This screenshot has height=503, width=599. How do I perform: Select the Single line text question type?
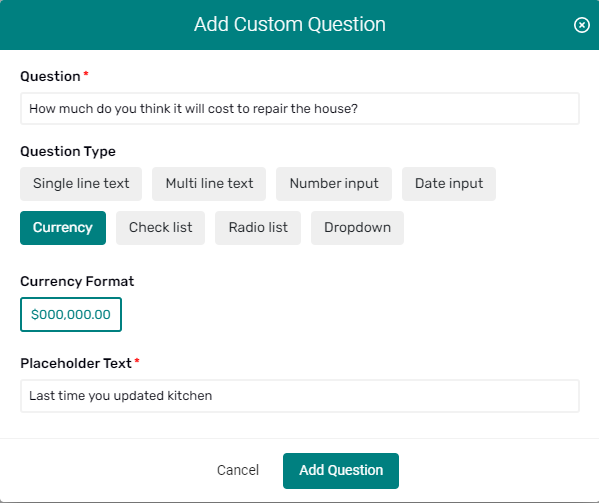point(81,184)
